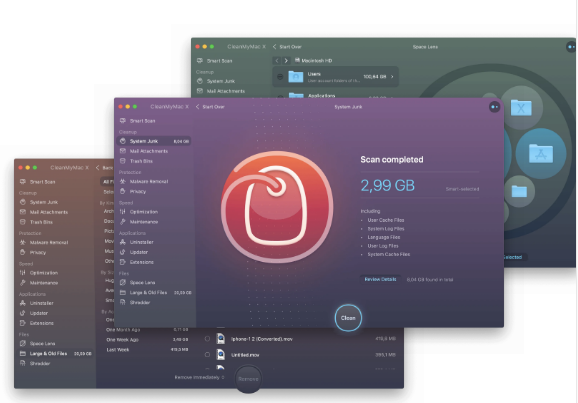Screen dimensions: 578x403
Task: Toggle selection circle beside Users folder
Action: tap(280, 77)
